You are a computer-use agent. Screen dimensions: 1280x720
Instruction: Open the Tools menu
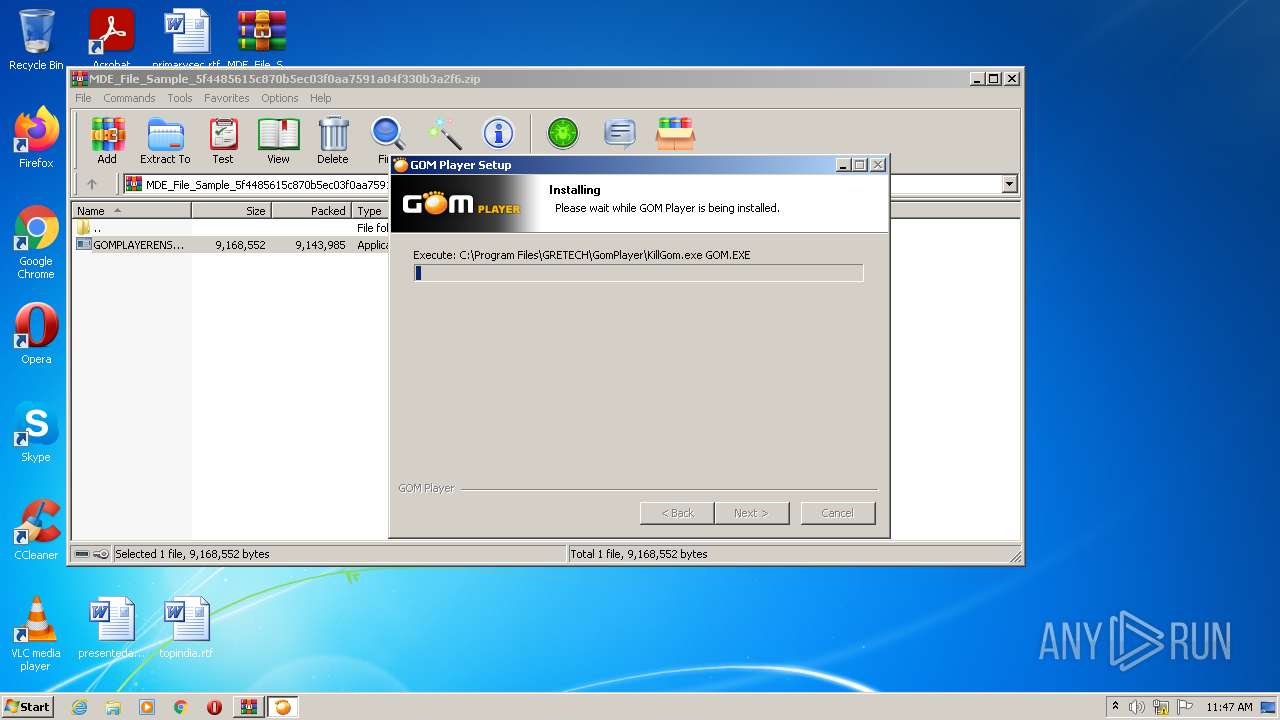click(180, 98)
